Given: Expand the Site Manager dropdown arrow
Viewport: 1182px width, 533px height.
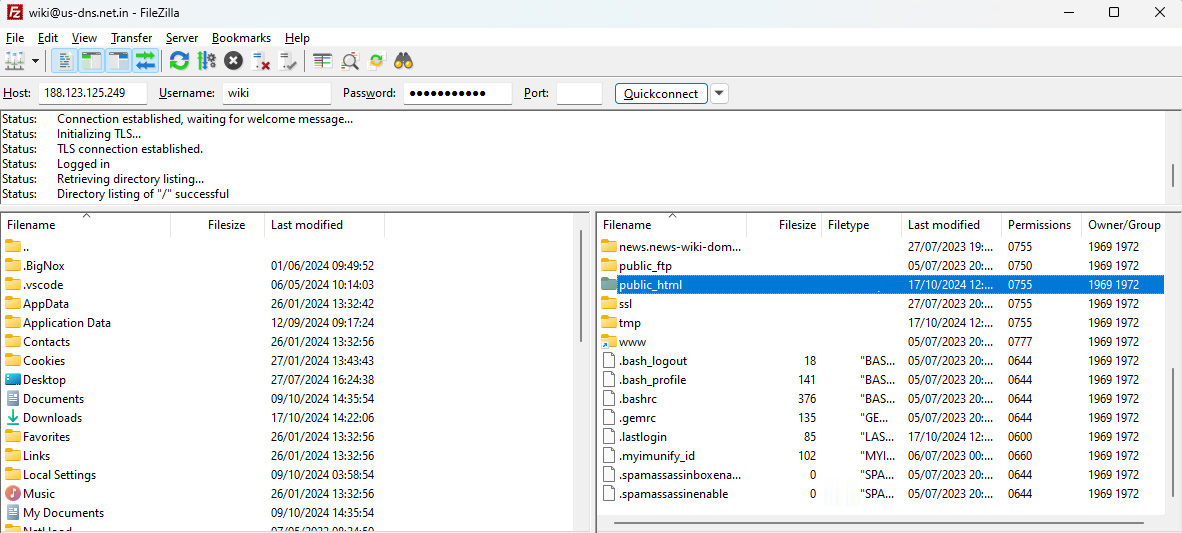Looking at the screenshot, I should 35,61.
